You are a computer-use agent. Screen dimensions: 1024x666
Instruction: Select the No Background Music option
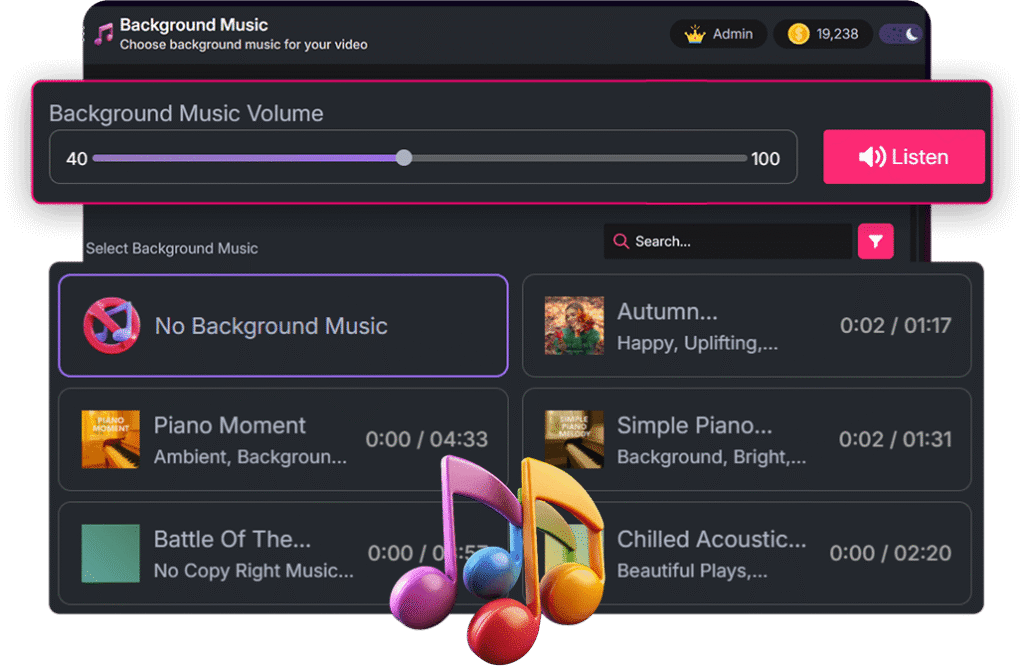pos(283,326)
